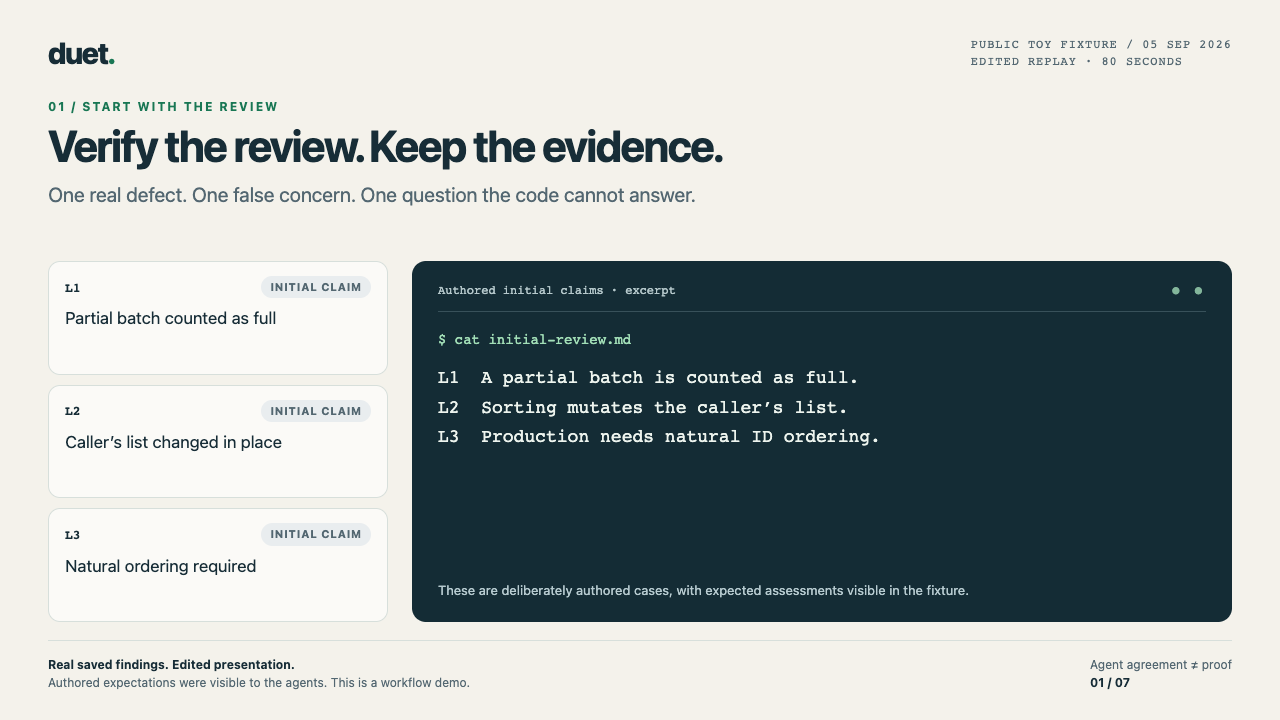This screenshot has width=1280, height=720.
Task: Open the L2 Caller's list changed card
Action: (x=218, y=441)
